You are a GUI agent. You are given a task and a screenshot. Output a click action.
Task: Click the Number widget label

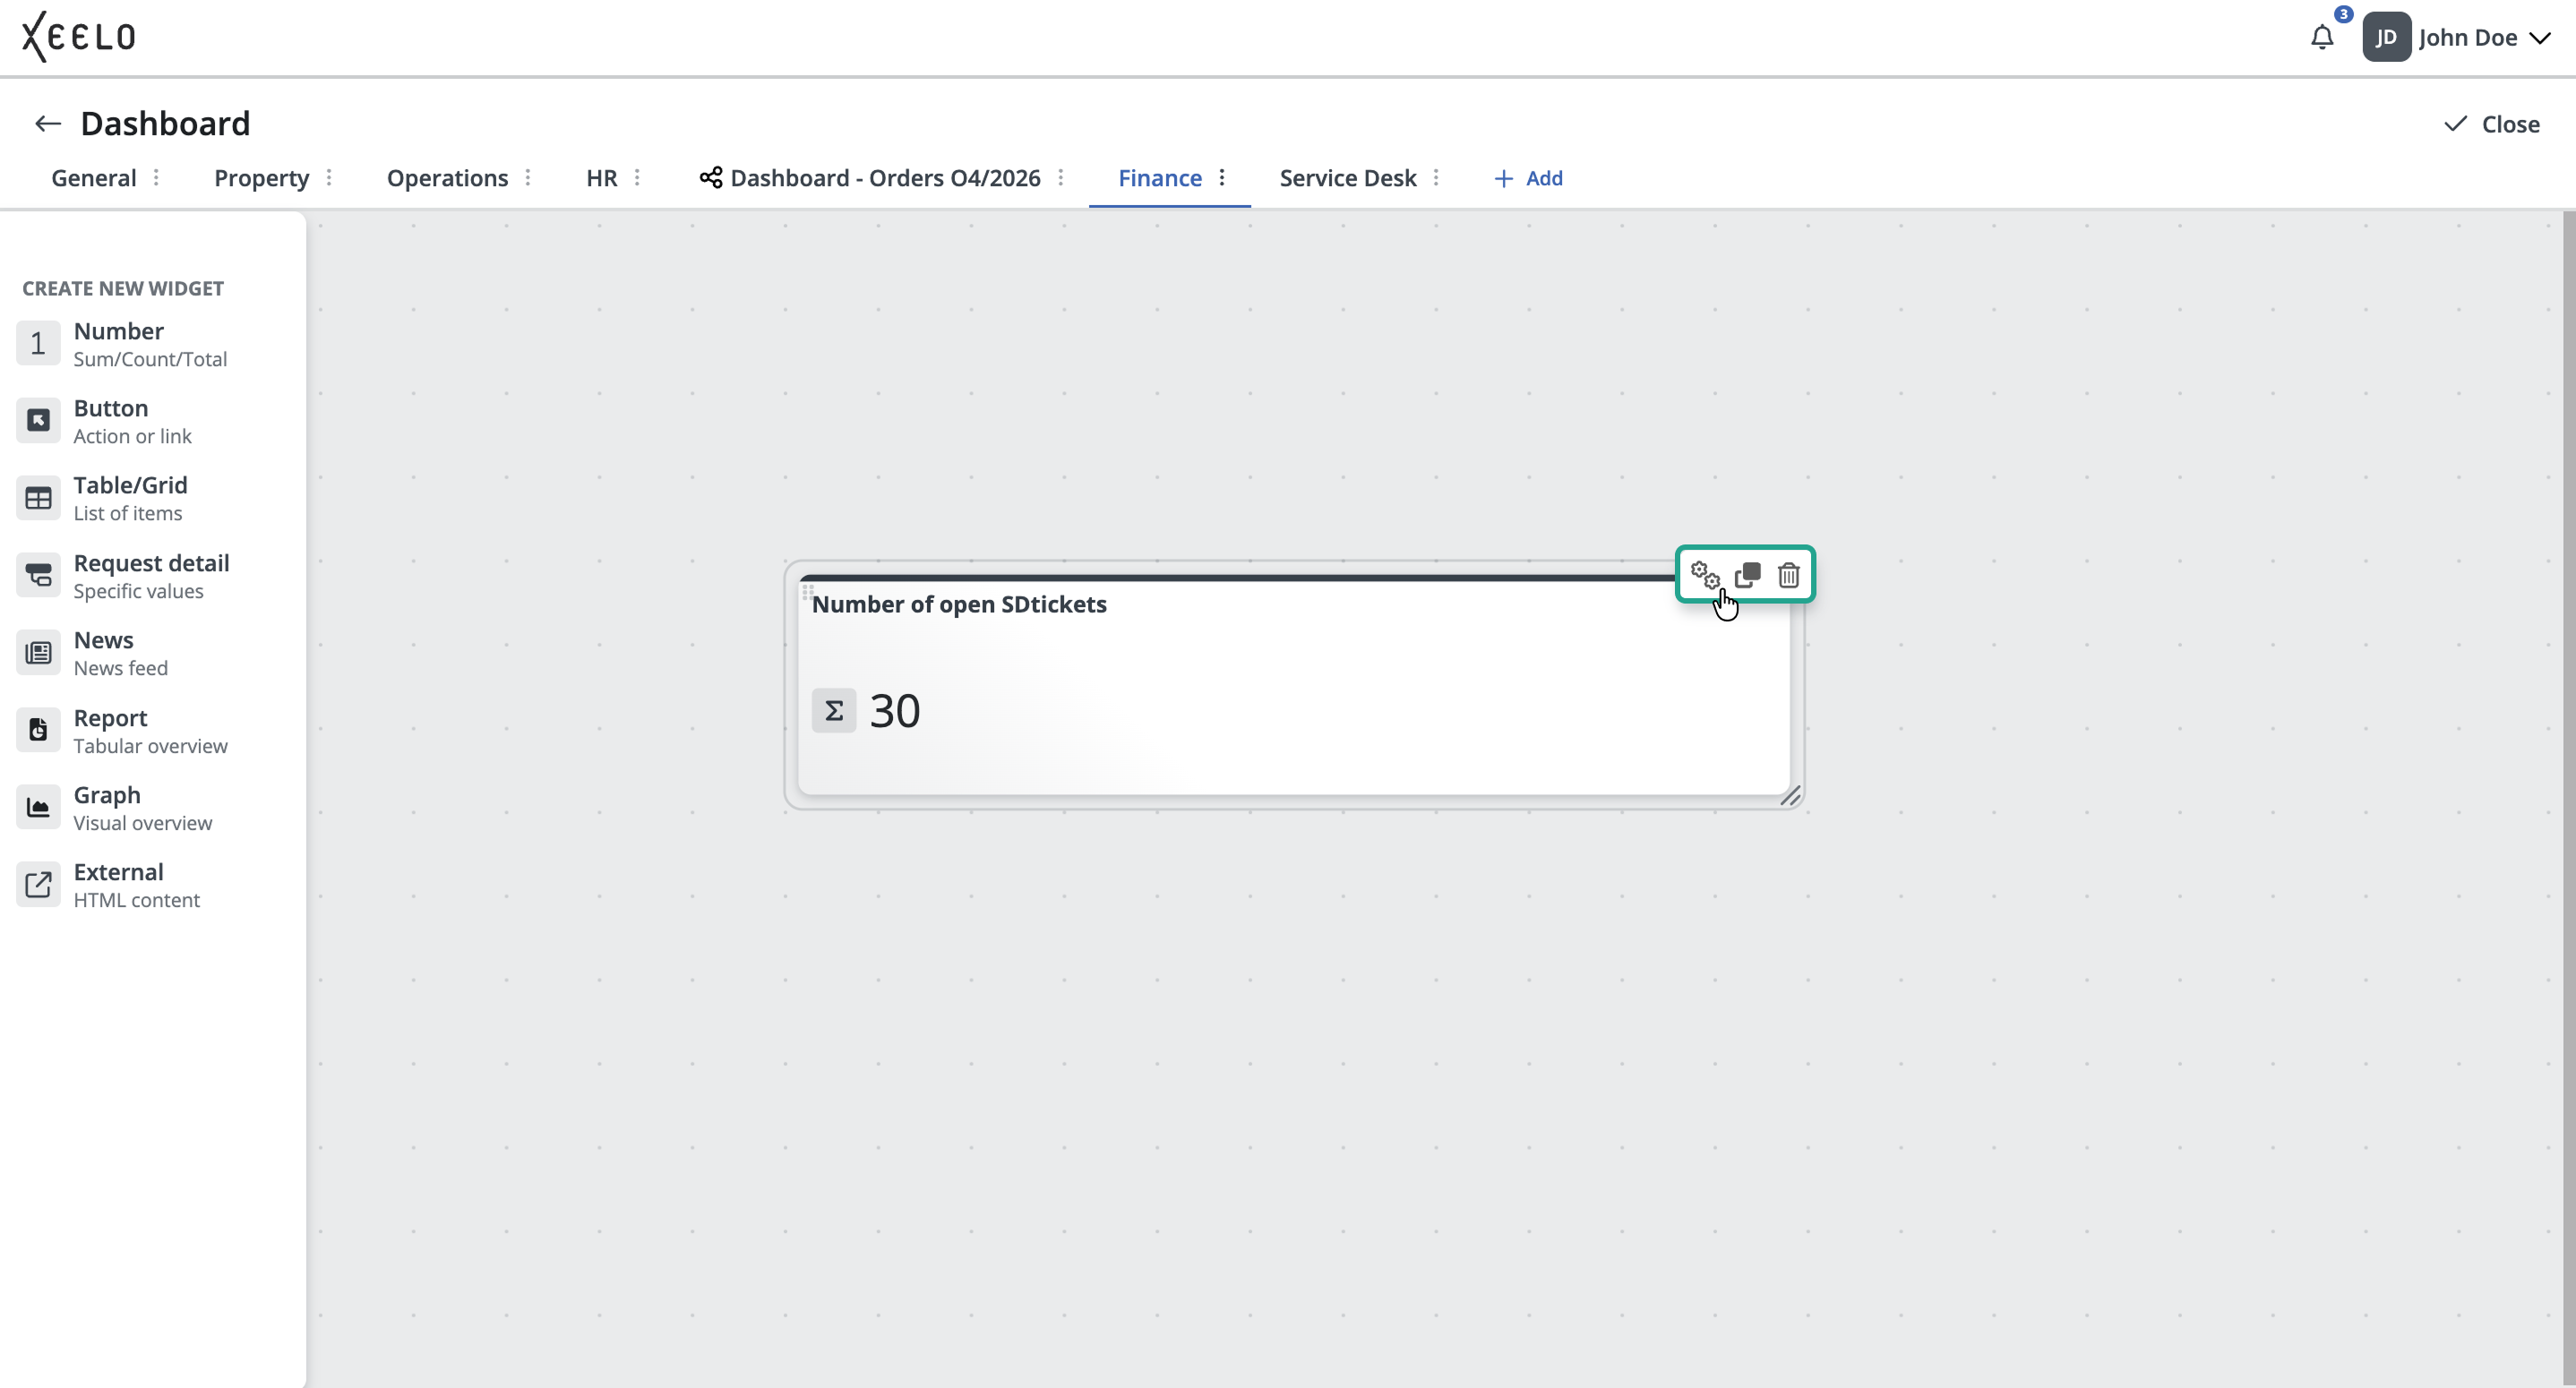pyautogui.click(x=118, y=331)
